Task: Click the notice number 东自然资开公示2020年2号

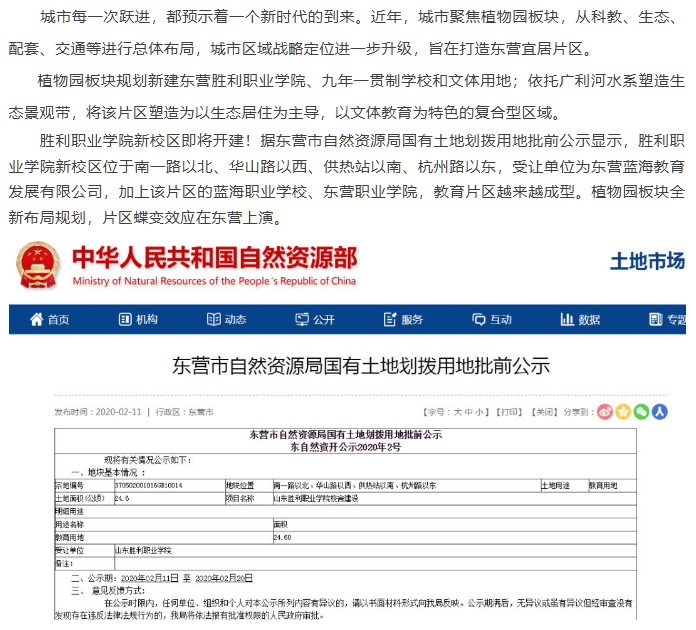Action: point(345,447)
